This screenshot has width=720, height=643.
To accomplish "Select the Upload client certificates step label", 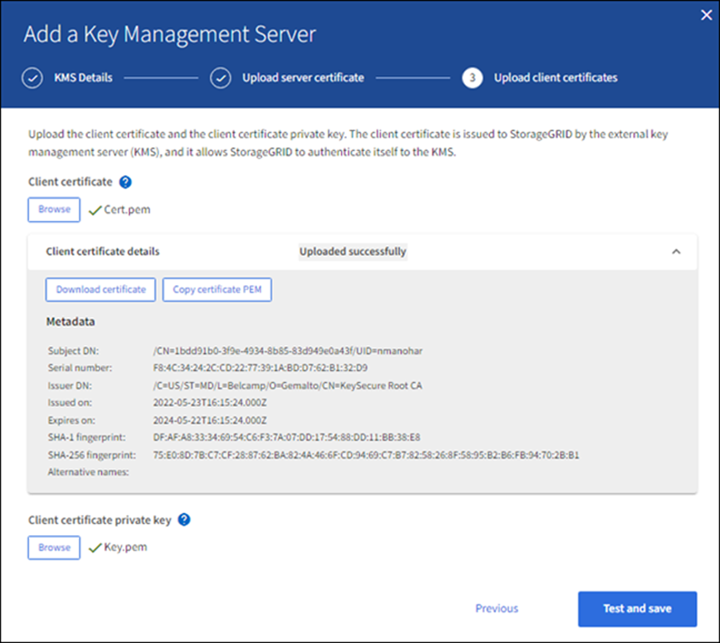I will (x=555, y=77).
